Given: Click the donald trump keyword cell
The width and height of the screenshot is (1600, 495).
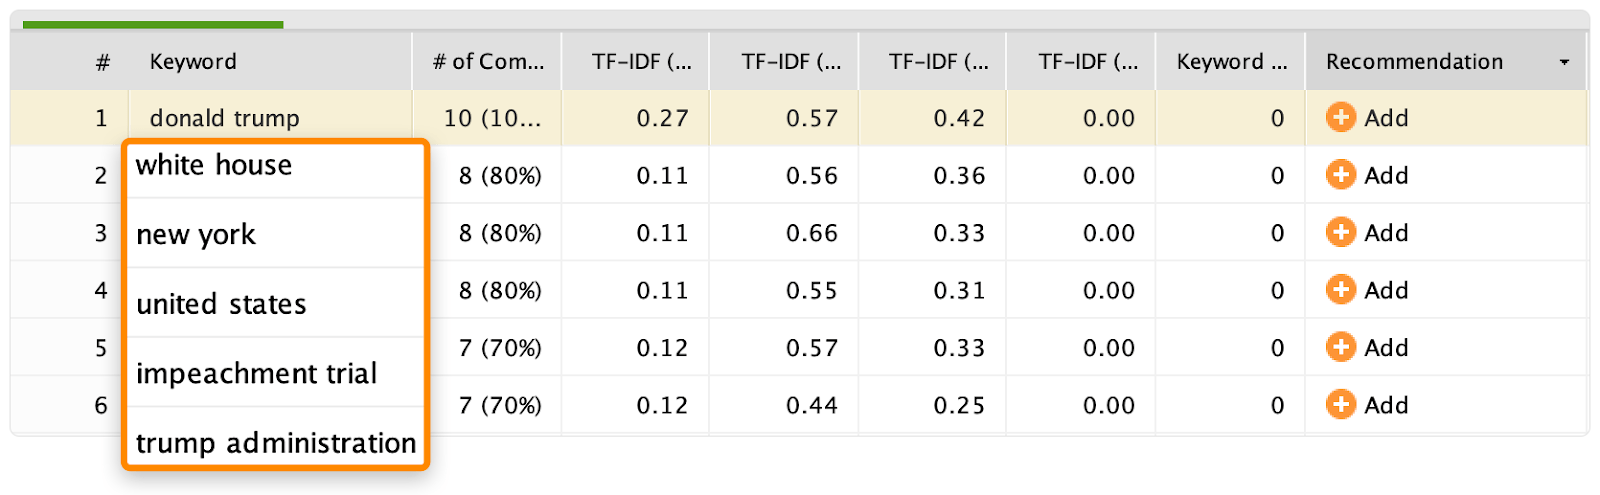Looking at the screenshot, I should pyautogui.click(x=224, y=118).
